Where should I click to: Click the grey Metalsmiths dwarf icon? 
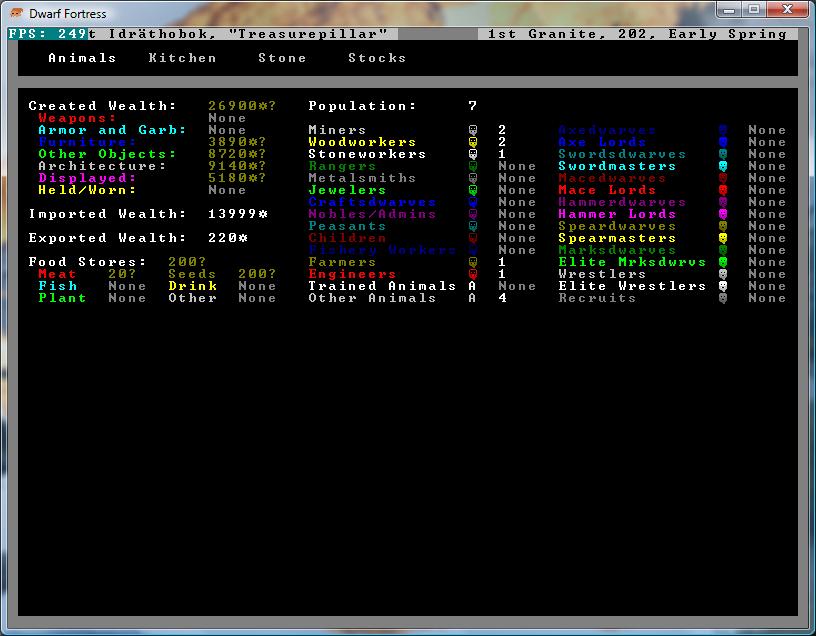click(473, 178)
